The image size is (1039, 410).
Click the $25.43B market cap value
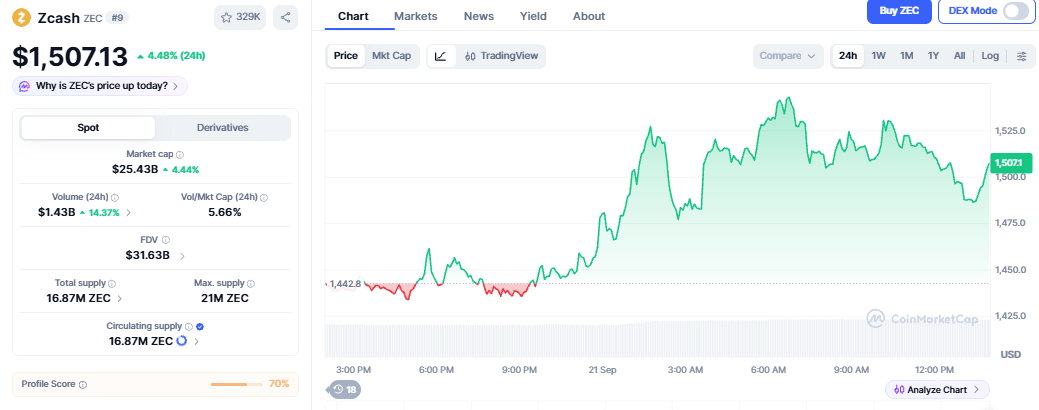click(x=135, y=169)
